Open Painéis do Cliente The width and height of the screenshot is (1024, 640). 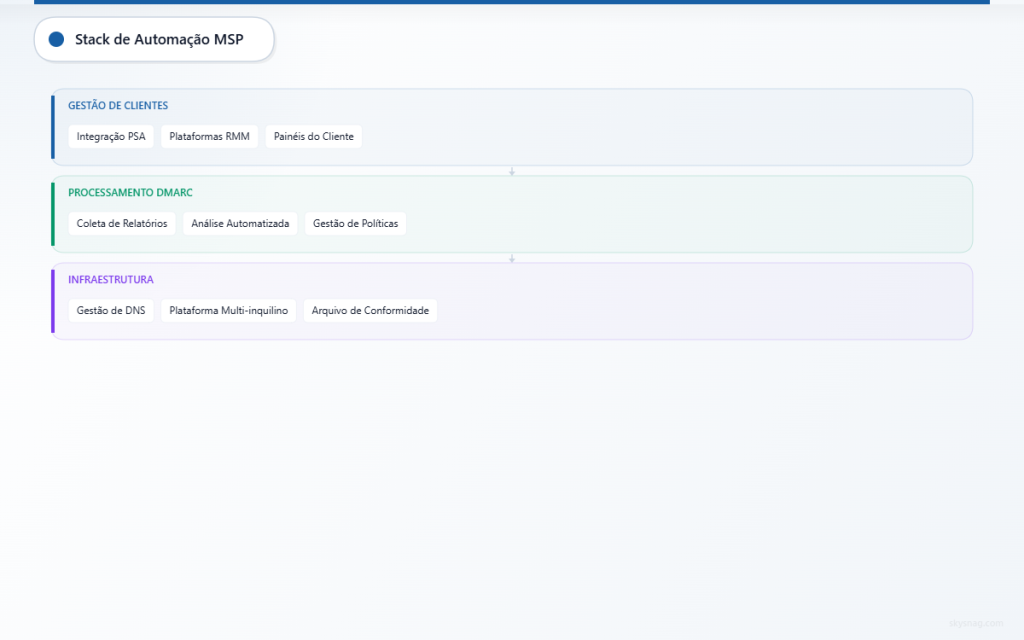click(x=313, y=136)
